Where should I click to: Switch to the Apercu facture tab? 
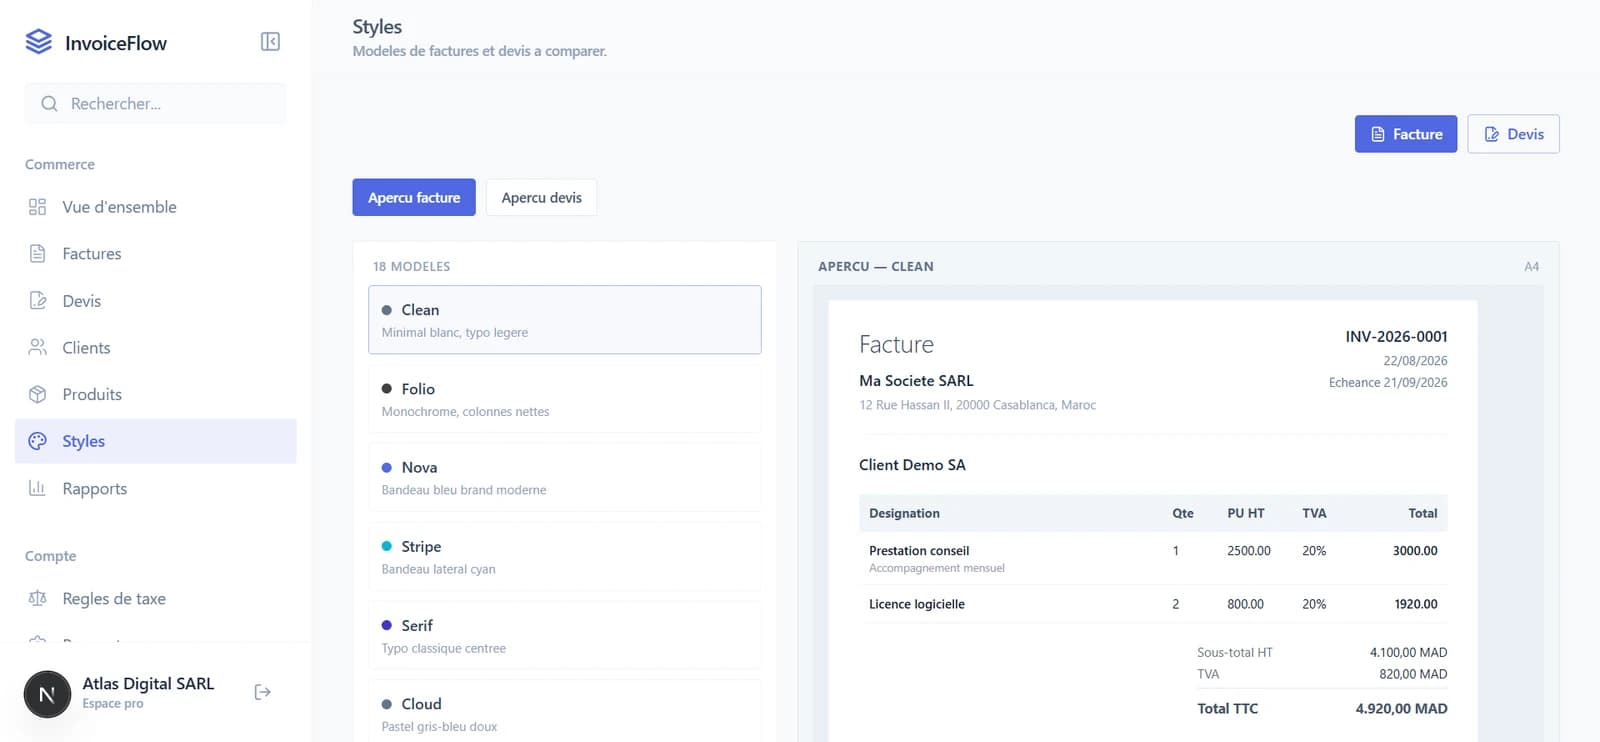coord(414,198)
